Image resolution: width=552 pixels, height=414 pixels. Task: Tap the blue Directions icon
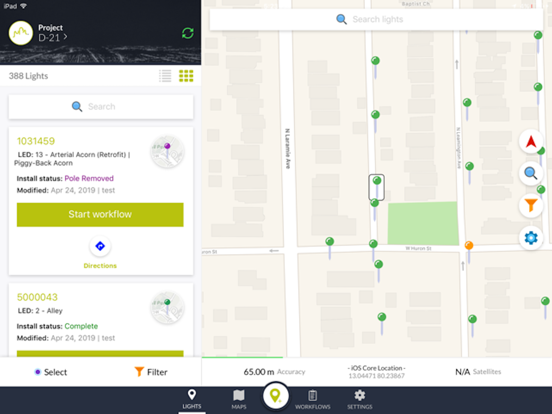100,246
